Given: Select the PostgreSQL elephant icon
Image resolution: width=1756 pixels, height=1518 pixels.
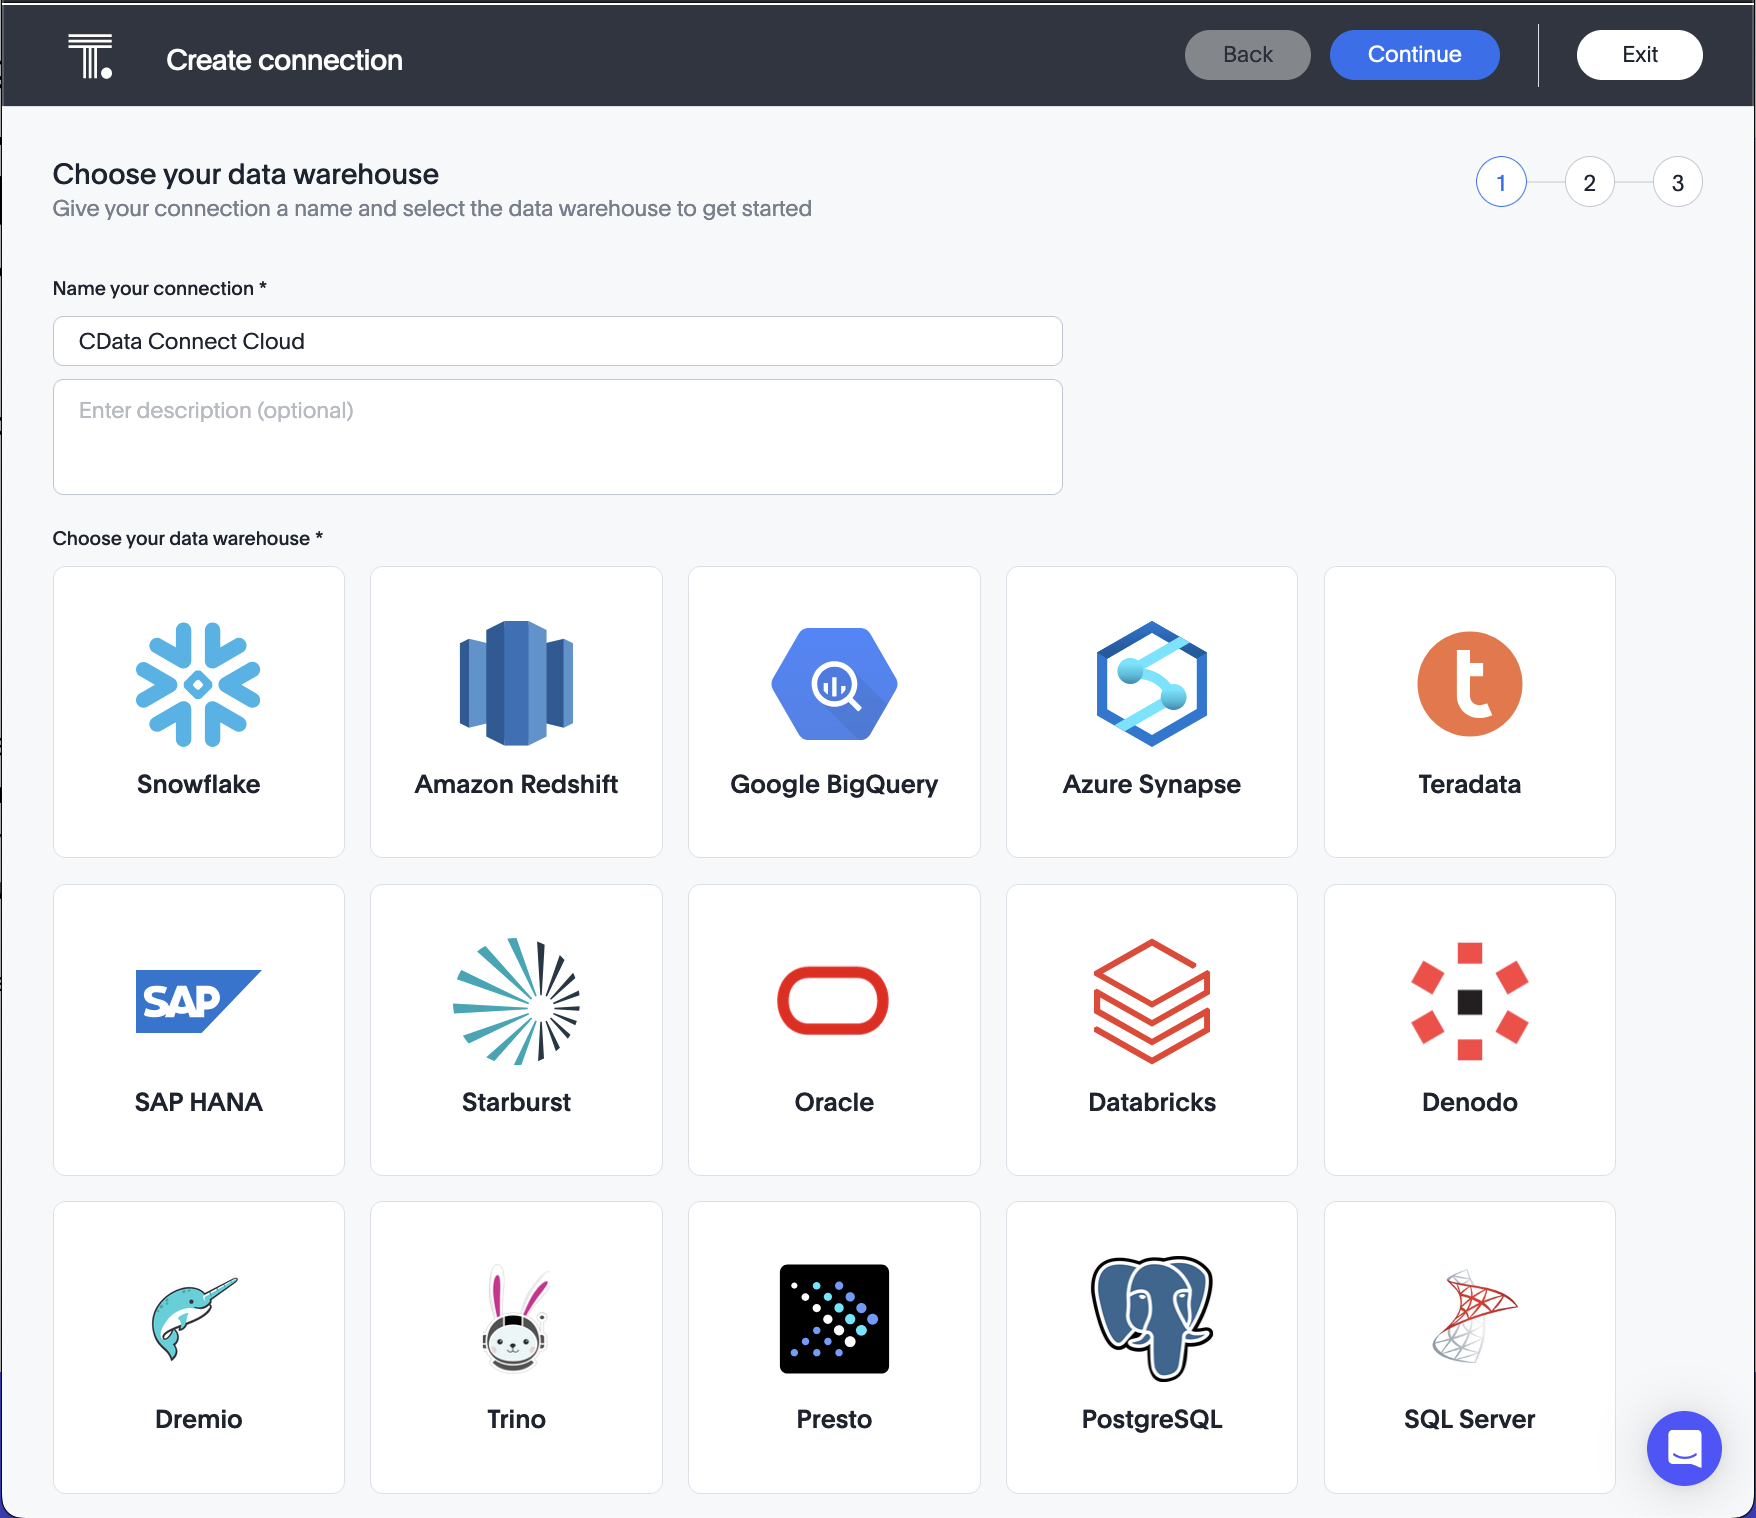Looking at the screenshot, I should pyautogui.click(x=1152, y=1319).
